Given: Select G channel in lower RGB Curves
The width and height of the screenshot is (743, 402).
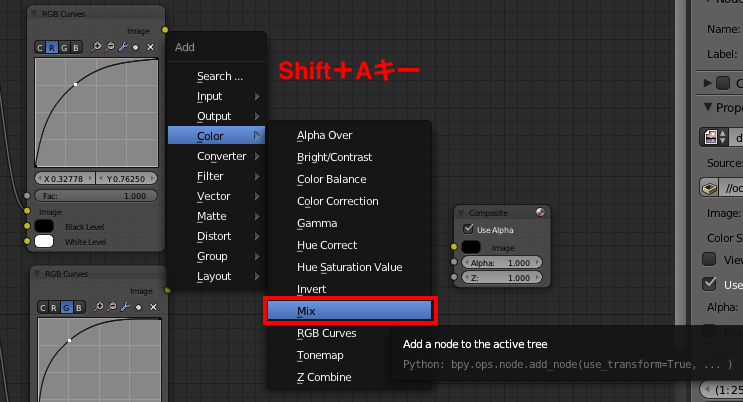Looking at the screenshot, I should pos(66,308).
